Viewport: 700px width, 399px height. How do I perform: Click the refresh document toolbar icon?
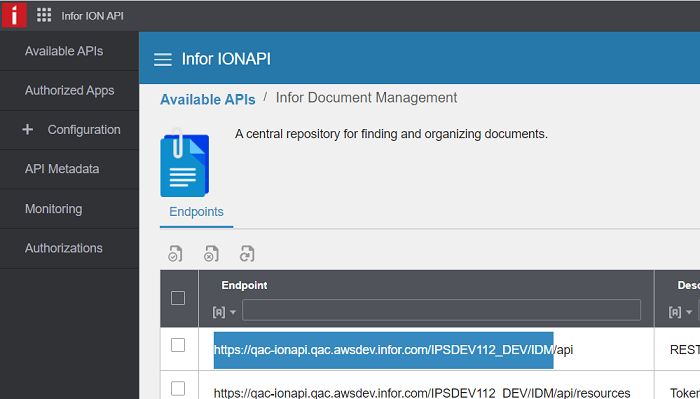(x=247, y=254)
